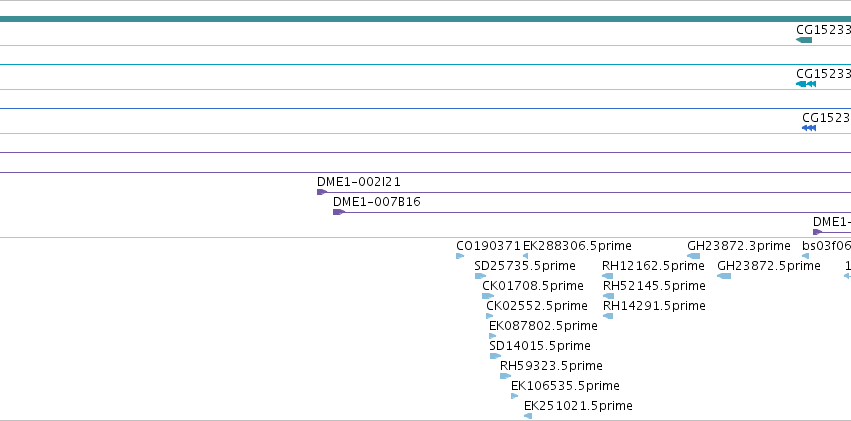Image resolution: width=851 pixels, height=421 pixels.
Task: Click the RH59323.5prime EST arrow
Action: pos(505,376)
